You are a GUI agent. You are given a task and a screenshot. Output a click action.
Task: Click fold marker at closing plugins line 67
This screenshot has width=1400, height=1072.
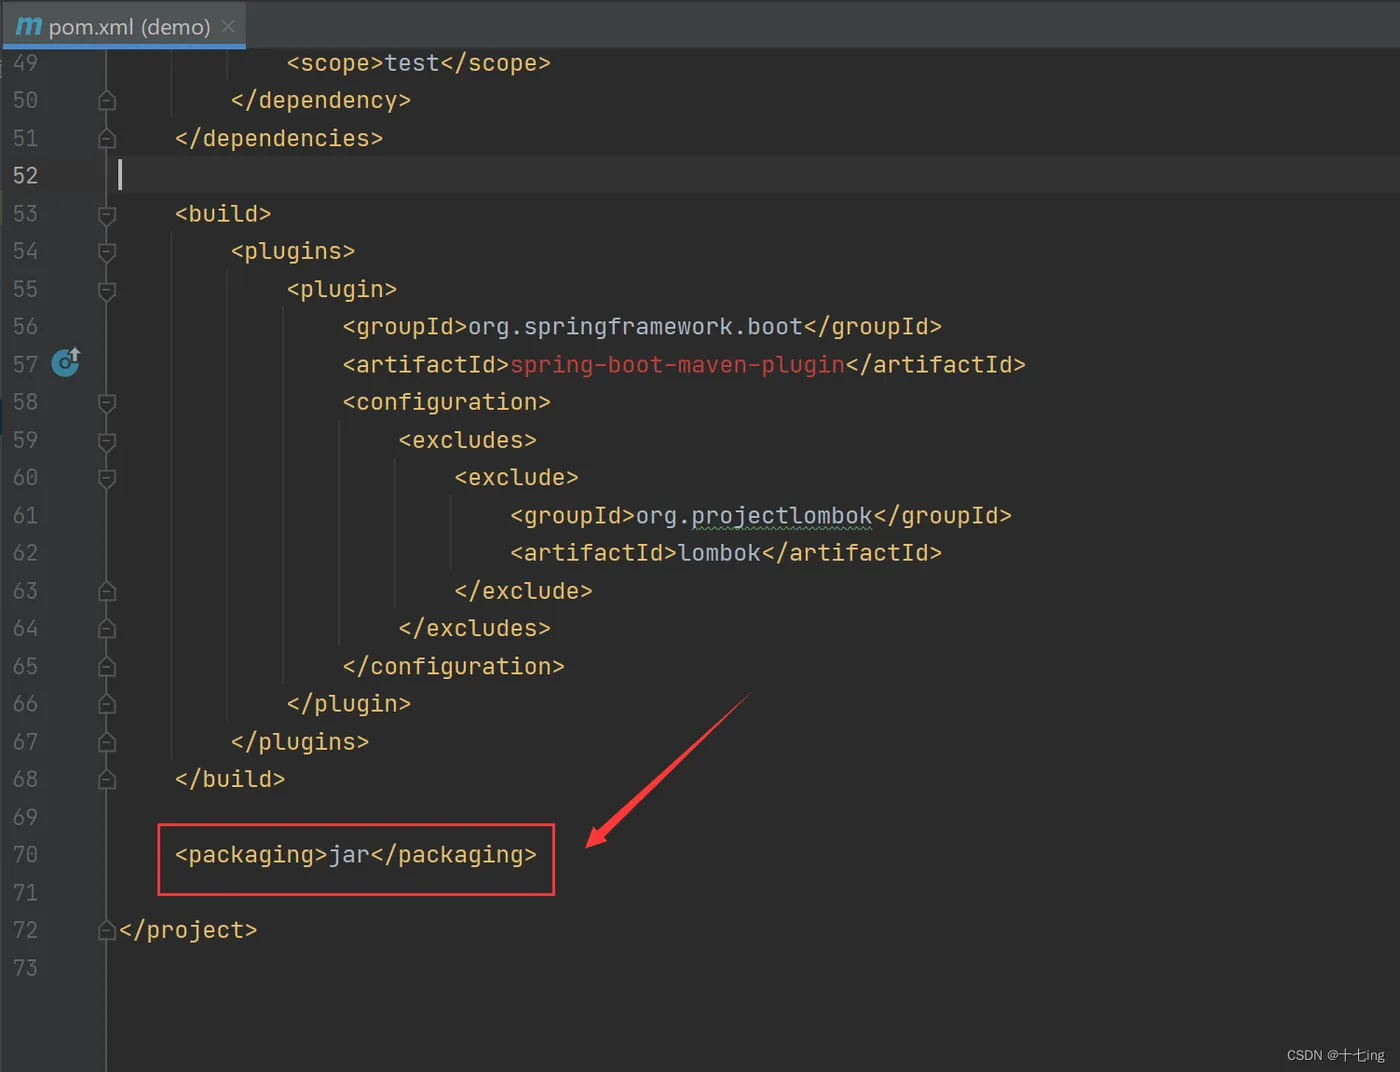(x=107, y=743)
